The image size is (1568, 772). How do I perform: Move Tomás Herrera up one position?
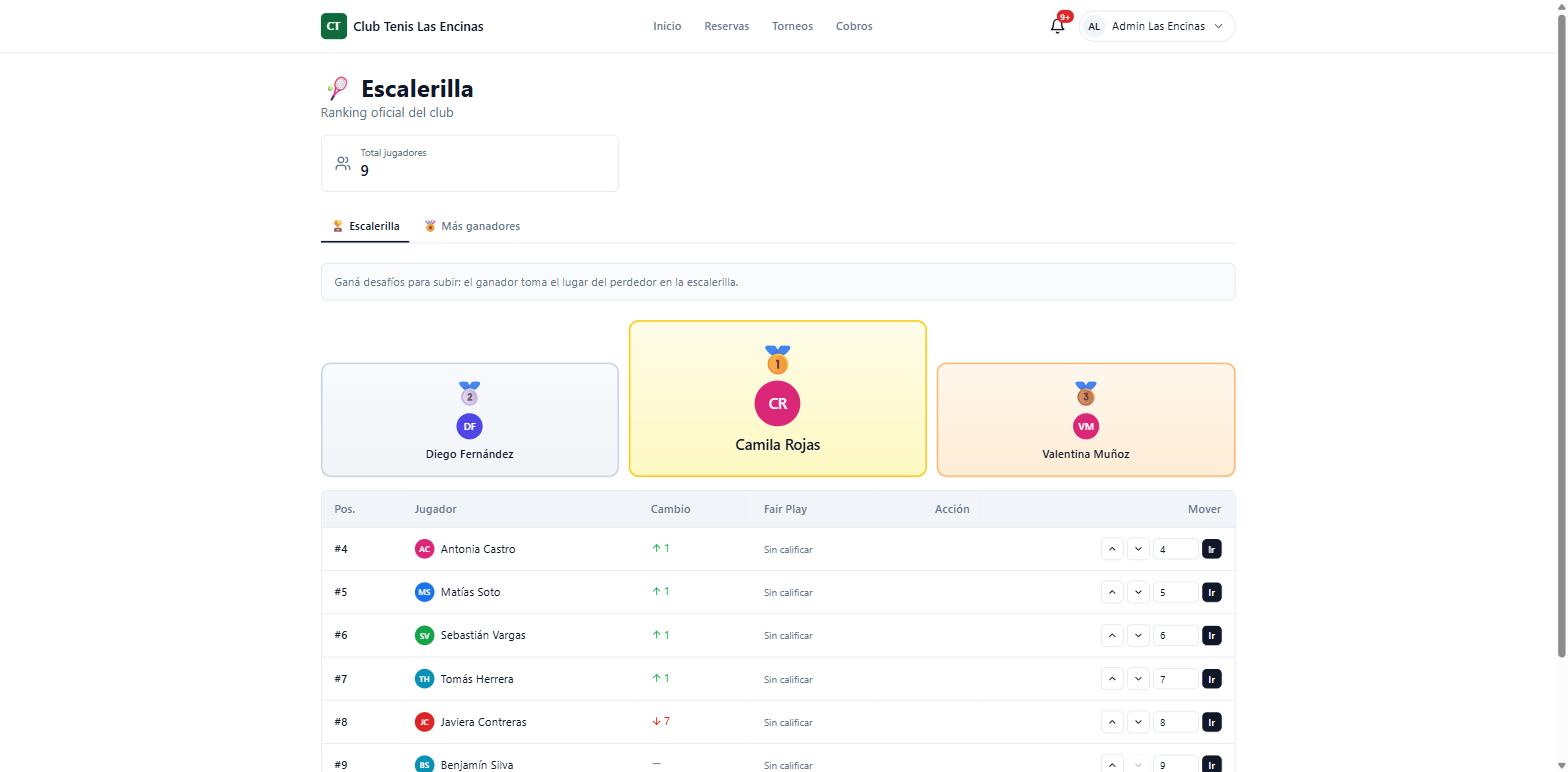point(1112,679)
